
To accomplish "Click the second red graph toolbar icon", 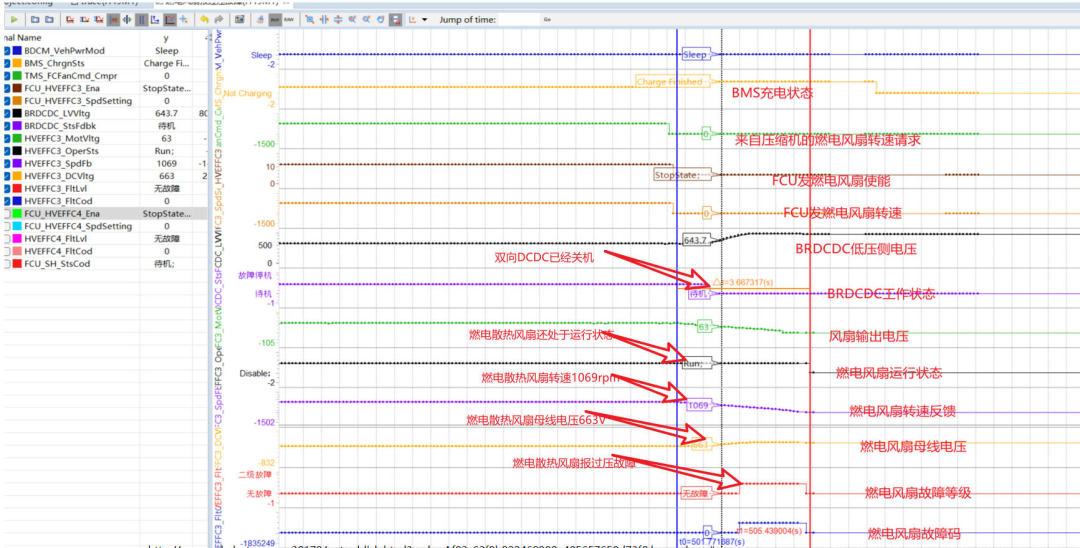I will click(84, 19).
